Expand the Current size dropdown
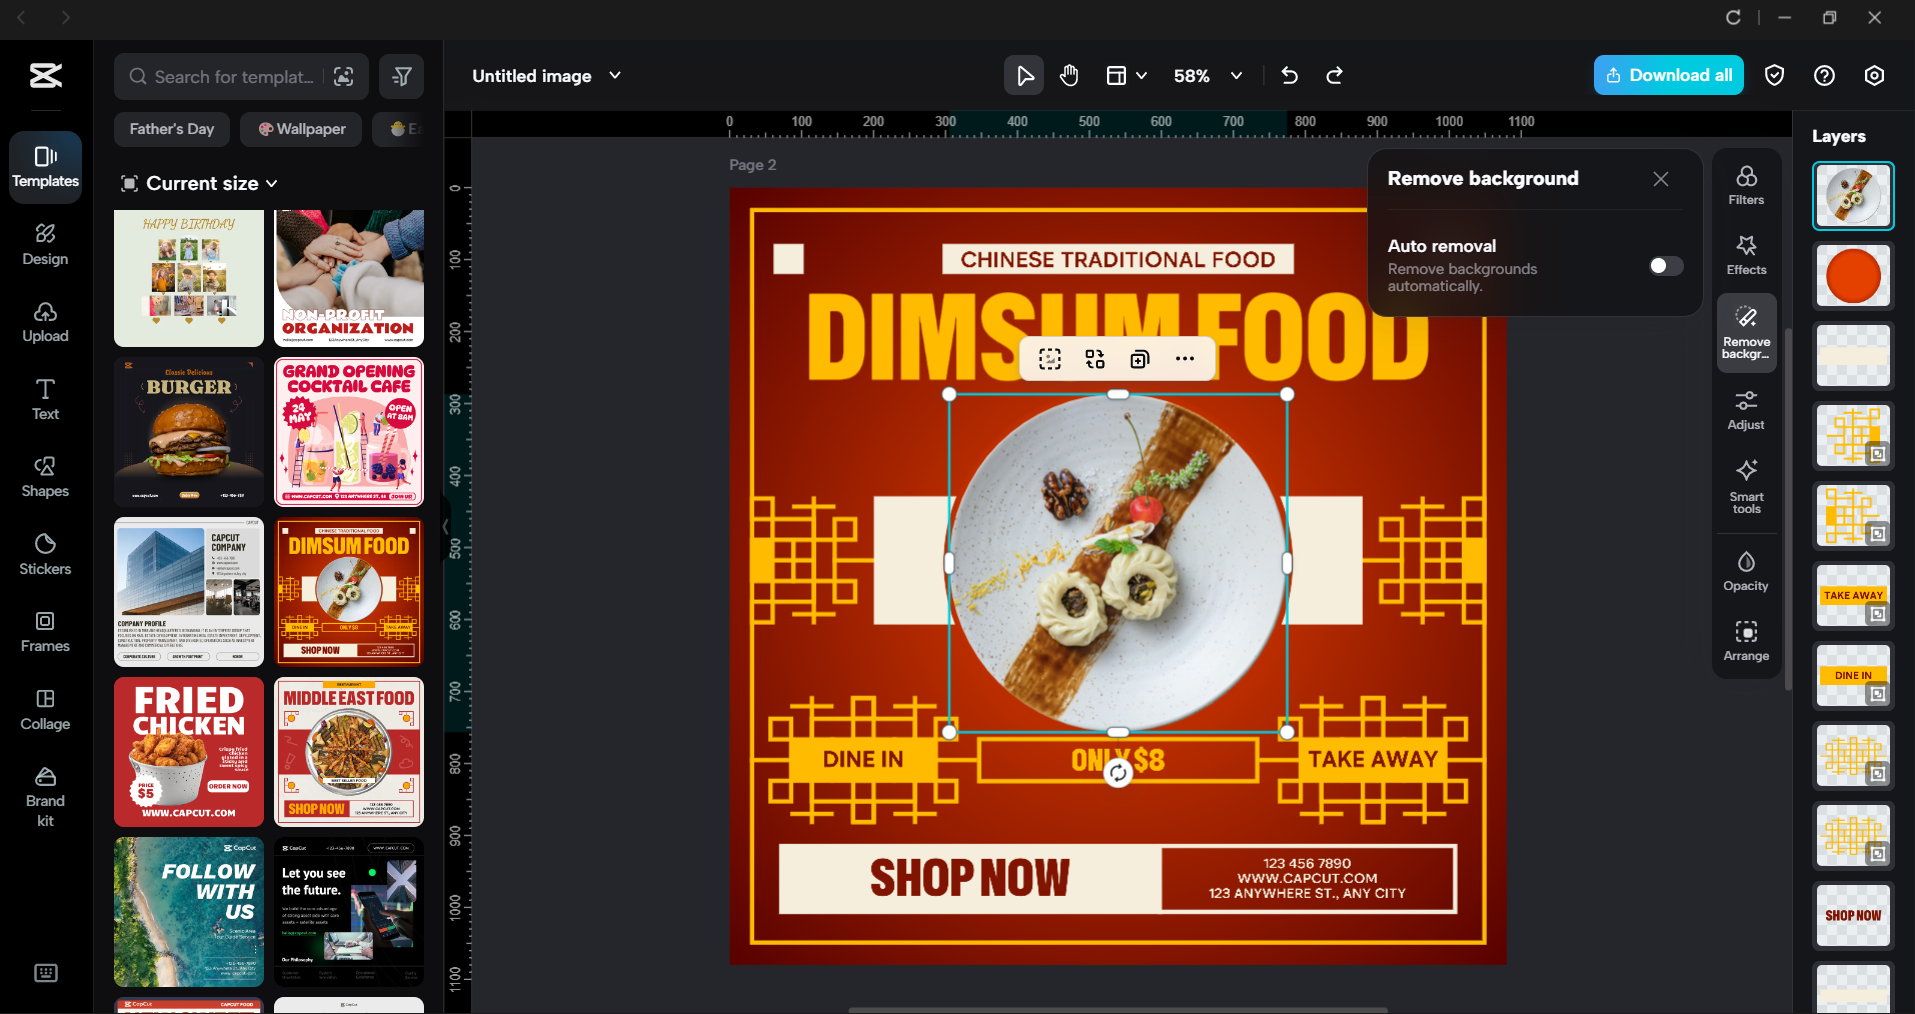This screenshot has width=1915, height=1014. [199, 183]
